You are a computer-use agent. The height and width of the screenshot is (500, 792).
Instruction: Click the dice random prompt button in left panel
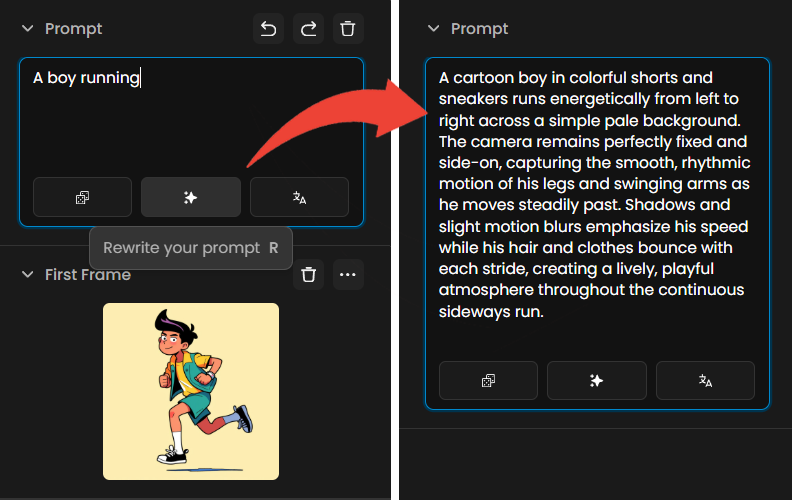point(82,197)
